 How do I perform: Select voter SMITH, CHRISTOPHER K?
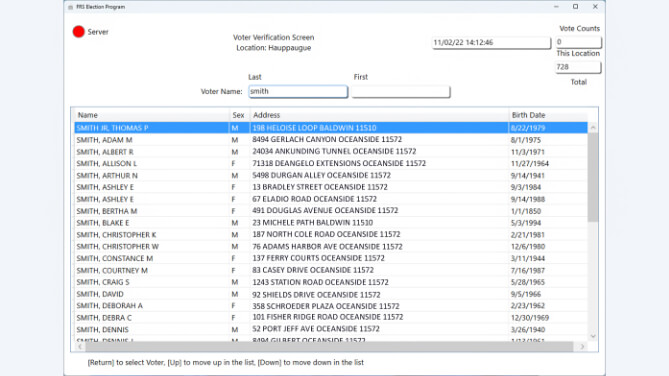pyautogui.click(x=331, y=235)
